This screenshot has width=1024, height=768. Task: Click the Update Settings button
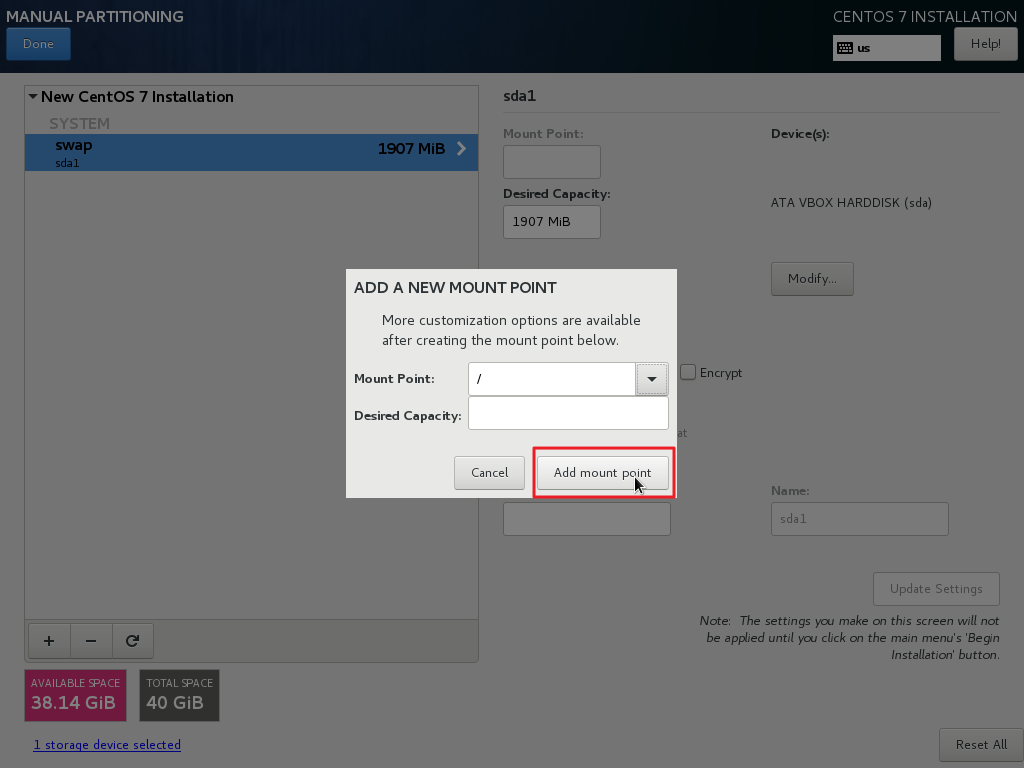point(936,589)
